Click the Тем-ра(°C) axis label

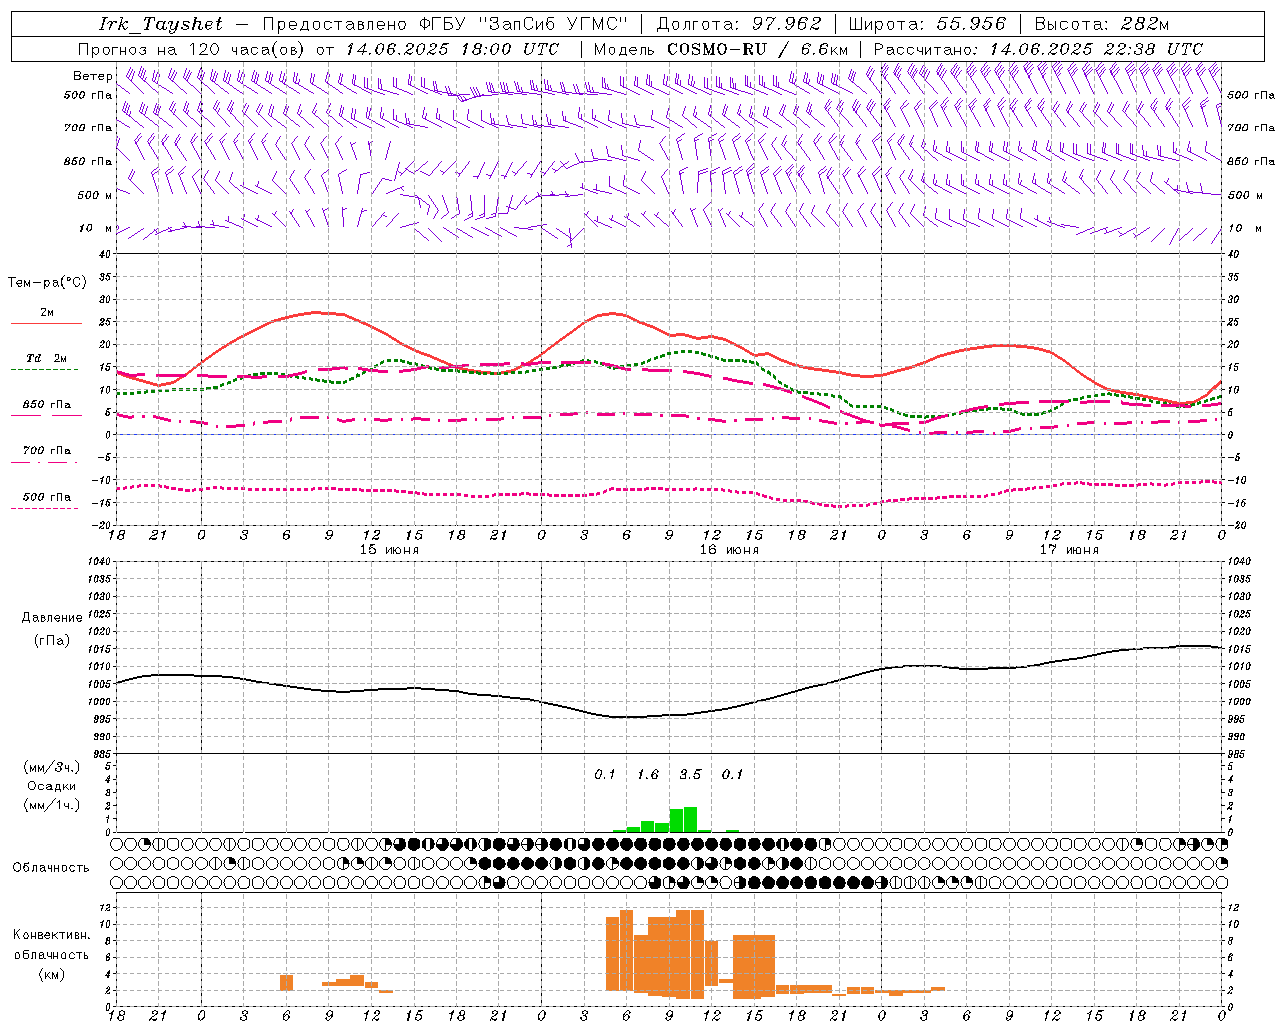pyautogui.click(x=47, y=283)
